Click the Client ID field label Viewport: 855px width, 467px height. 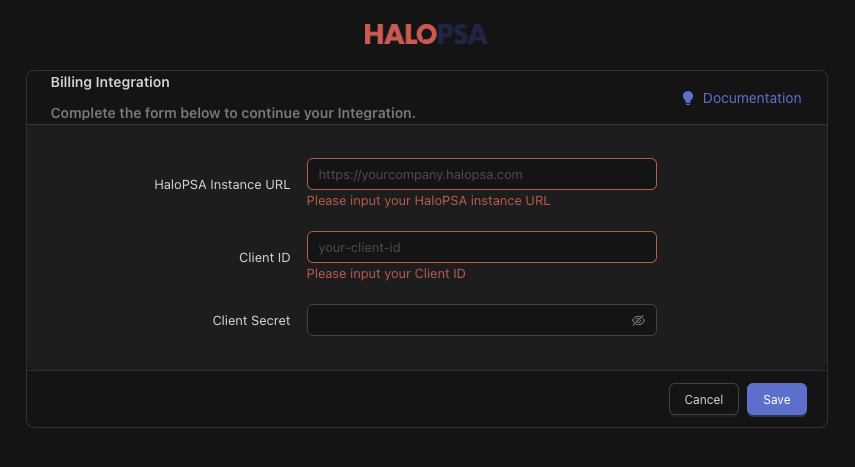[264, 257]
